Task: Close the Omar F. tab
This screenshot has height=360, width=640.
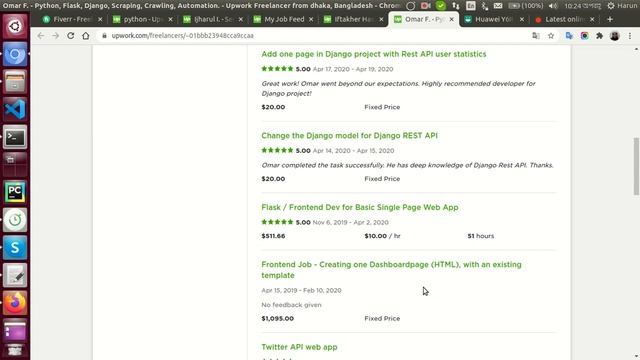Action: (451, 19)
